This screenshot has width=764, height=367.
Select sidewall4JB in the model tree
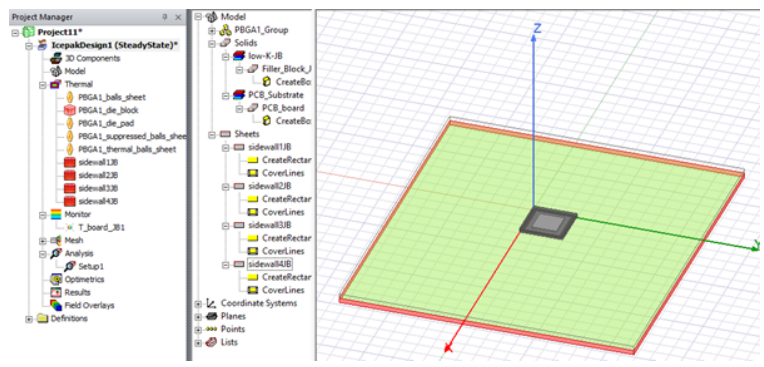coord(270,264)
